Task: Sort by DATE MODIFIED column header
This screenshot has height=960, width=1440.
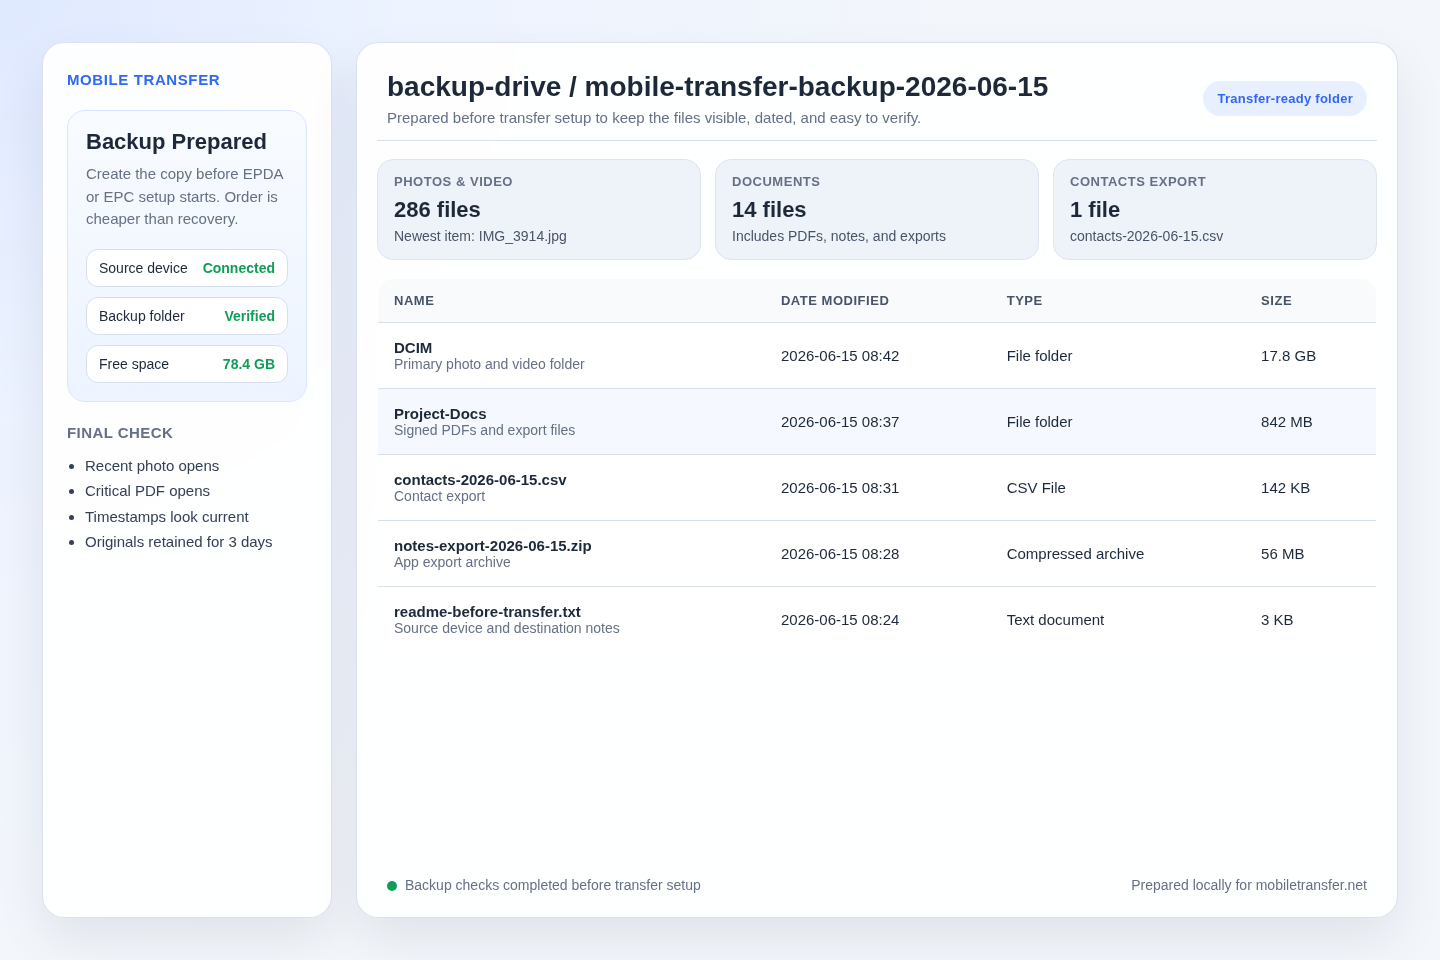Action: pyautogui.click(x=835, y=301)
